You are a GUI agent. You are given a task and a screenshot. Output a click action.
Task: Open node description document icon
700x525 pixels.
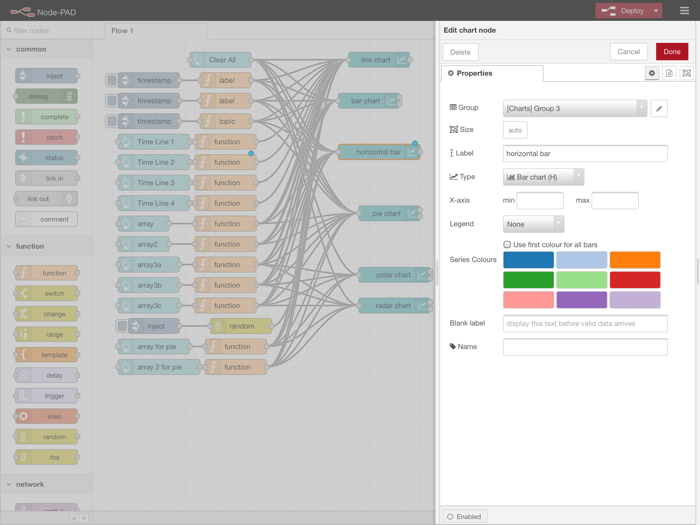coord(669,73)
